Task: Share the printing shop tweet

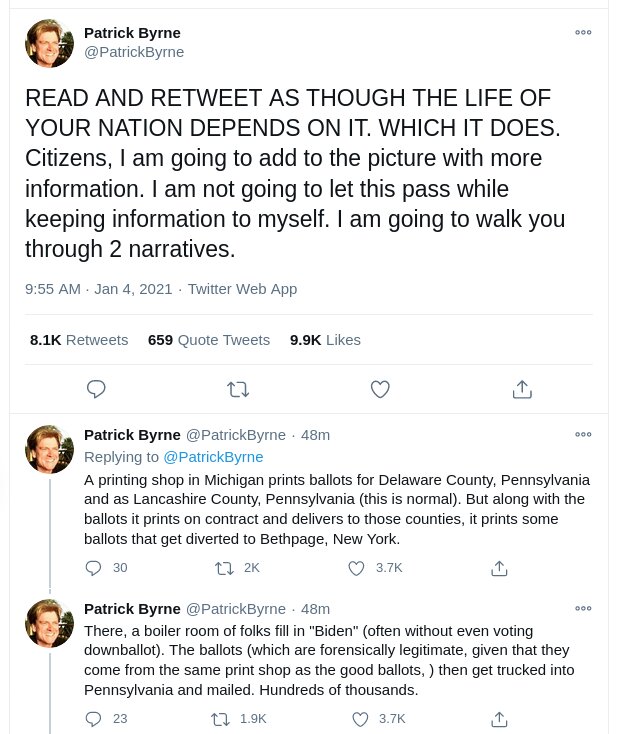Action: (498, 568)
